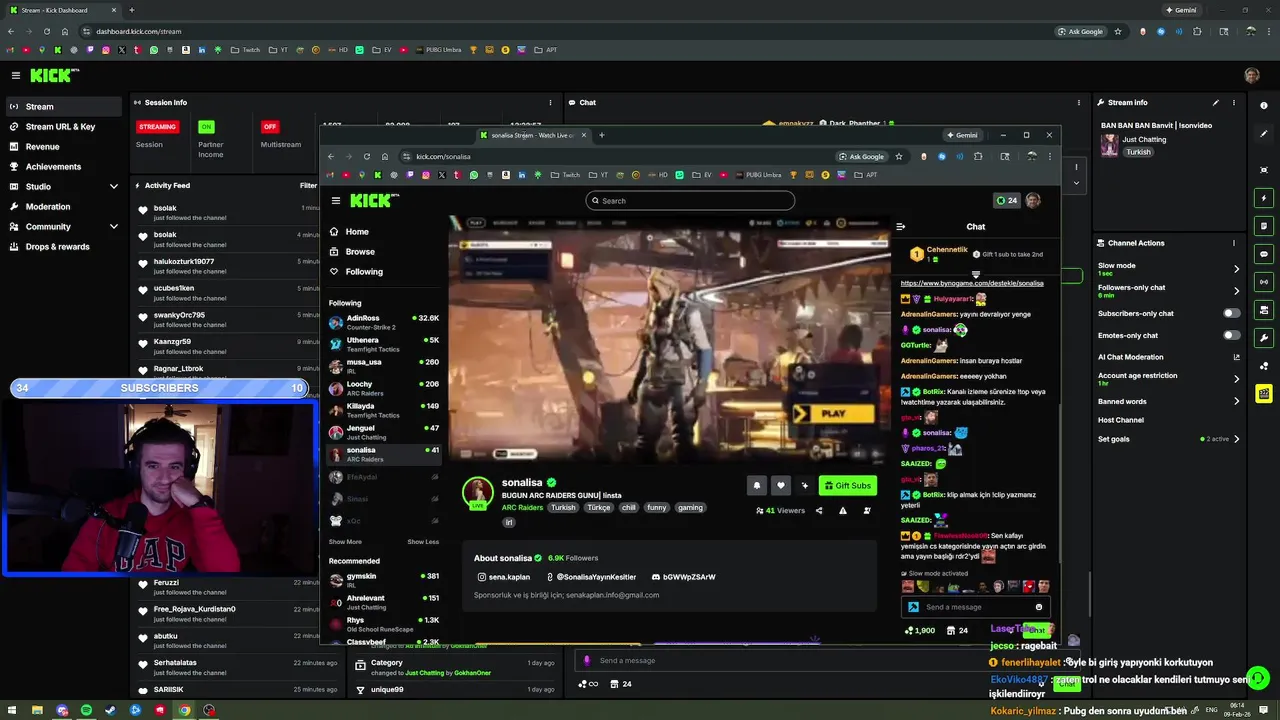Open the Activity Feed Filter
Screen dimensions: 1280x720
click(x=308, y=185)
